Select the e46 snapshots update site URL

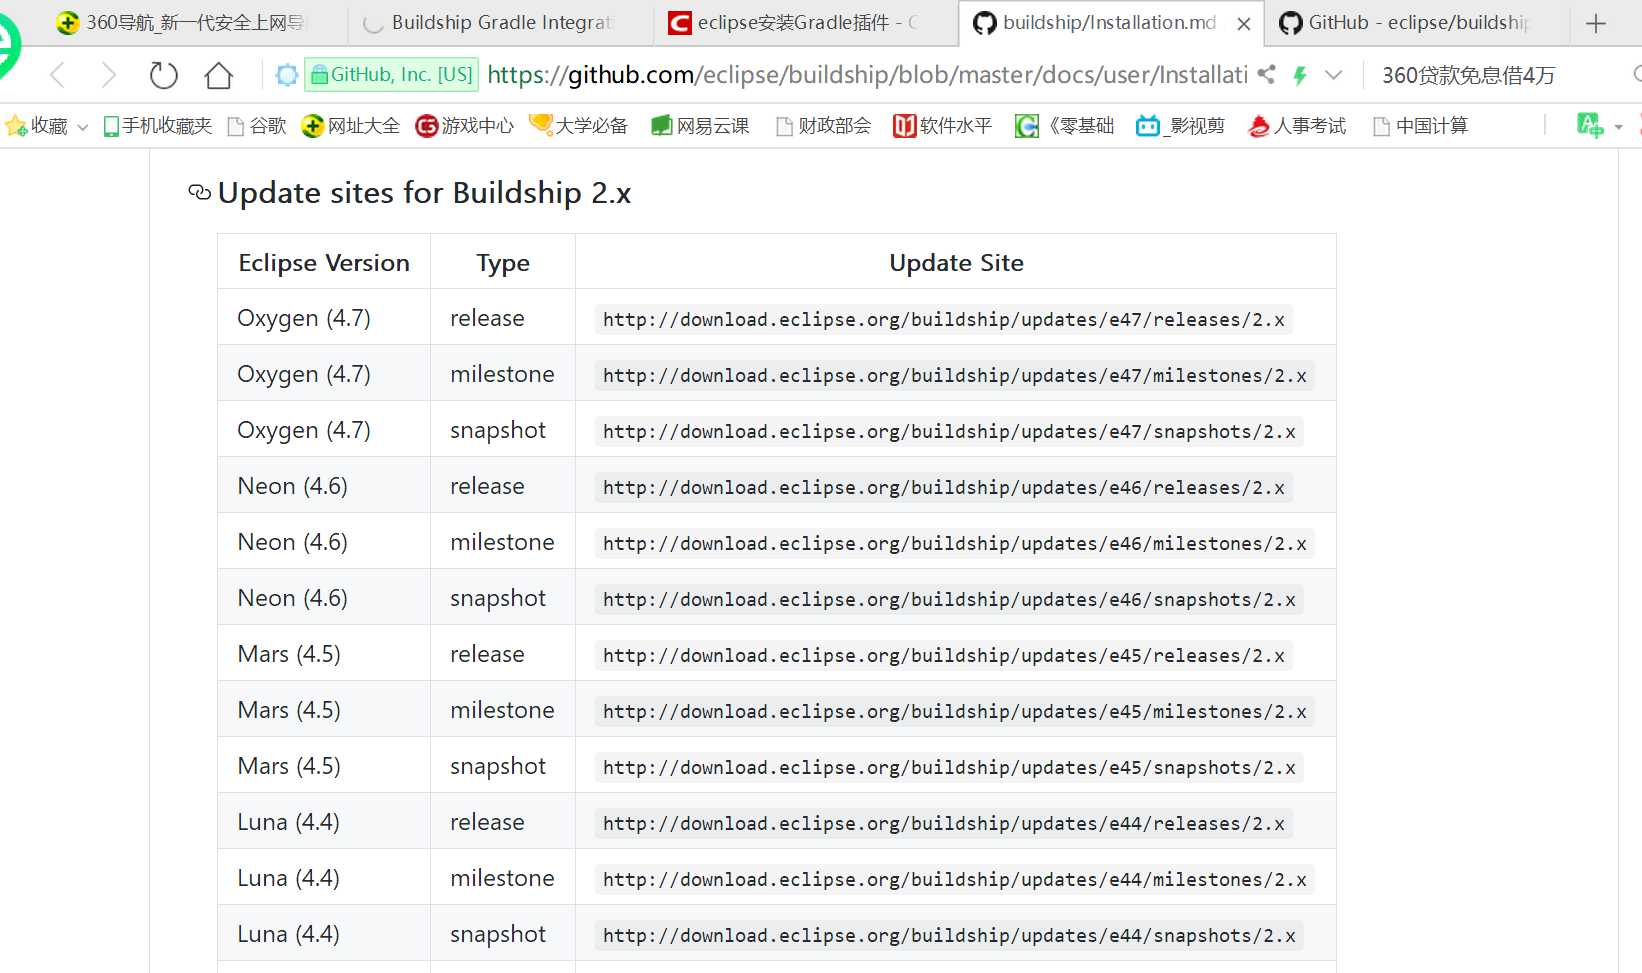(x=949, y=600)
